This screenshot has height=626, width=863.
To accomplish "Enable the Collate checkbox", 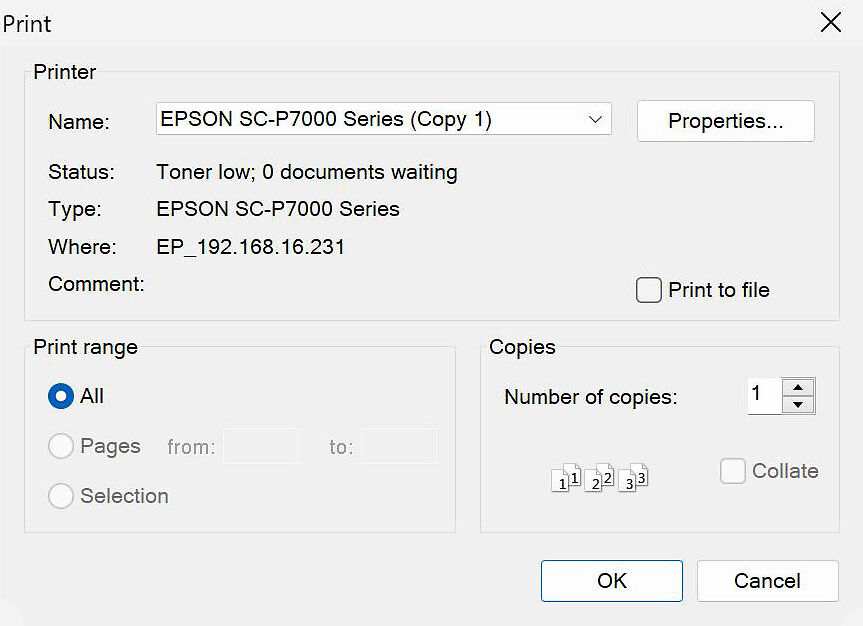I will pos(734,470).
